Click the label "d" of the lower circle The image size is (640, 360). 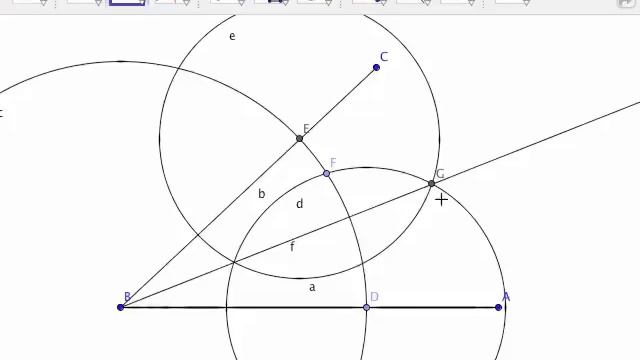point(300,203)
